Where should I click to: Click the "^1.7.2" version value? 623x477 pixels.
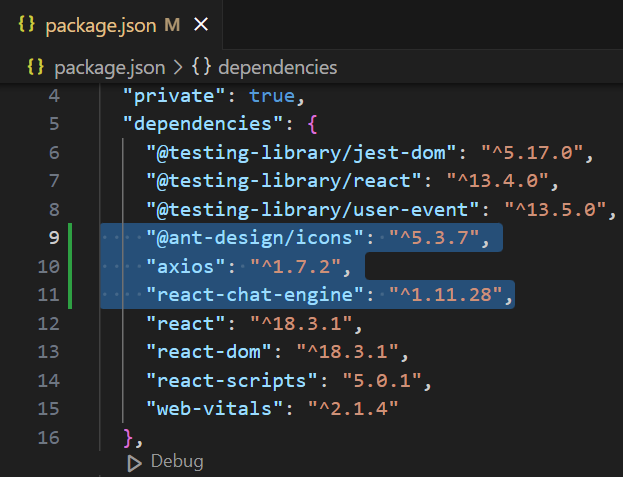click(296, 267)
